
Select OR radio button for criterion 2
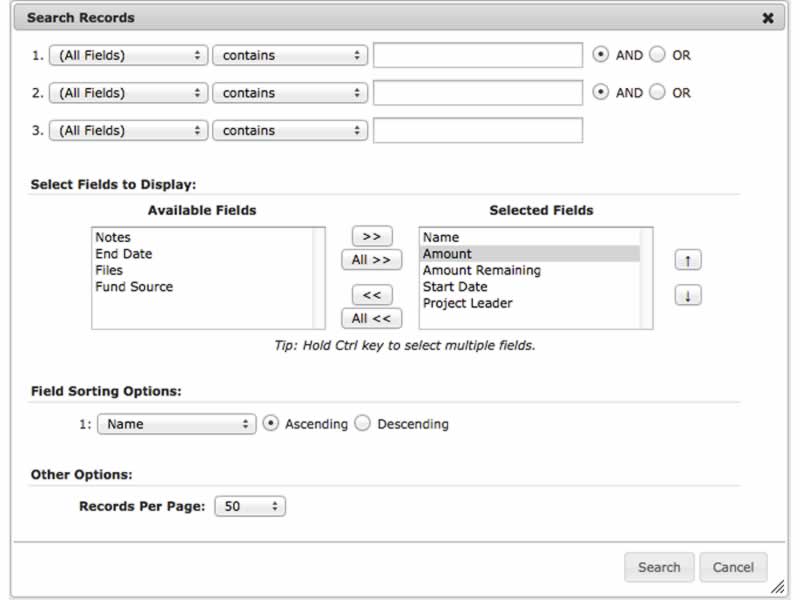click(x=657, y=92)
